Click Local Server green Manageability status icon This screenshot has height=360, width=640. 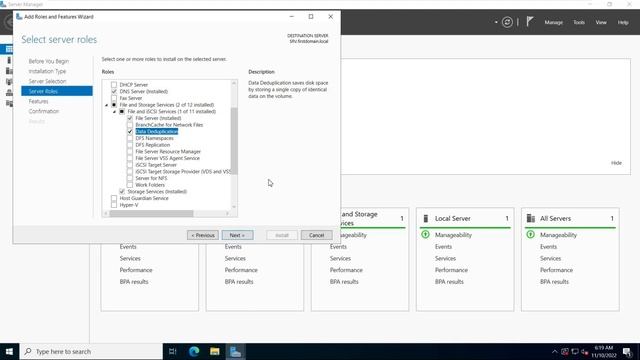point(425,235)
